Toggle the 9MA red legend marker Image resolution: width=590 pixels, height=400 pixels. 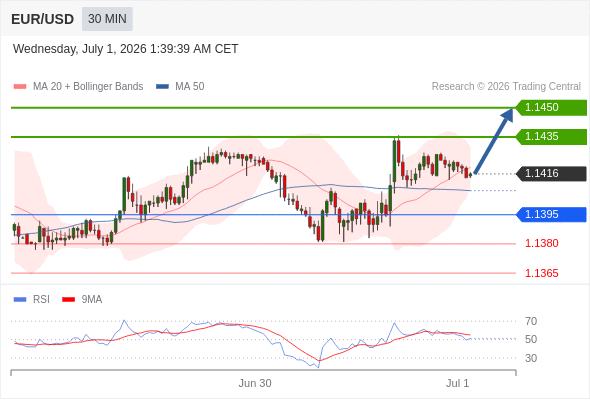pos(68,300)
